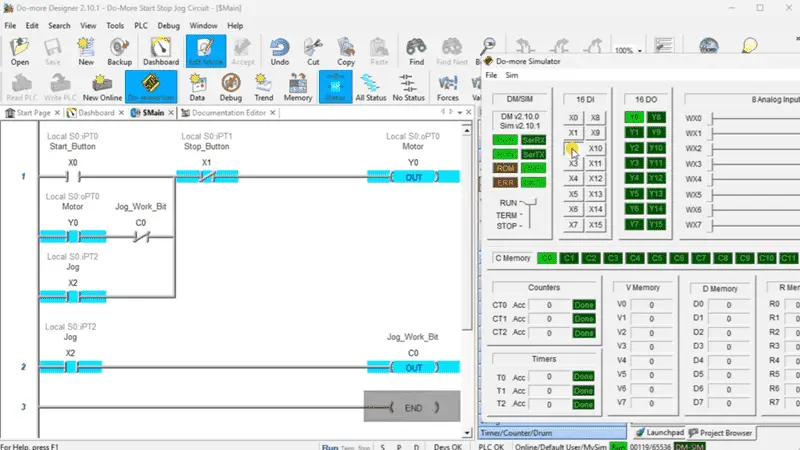Click the Read PLC icon
This screenshot has width=800, height=450.
click(21, 87)
